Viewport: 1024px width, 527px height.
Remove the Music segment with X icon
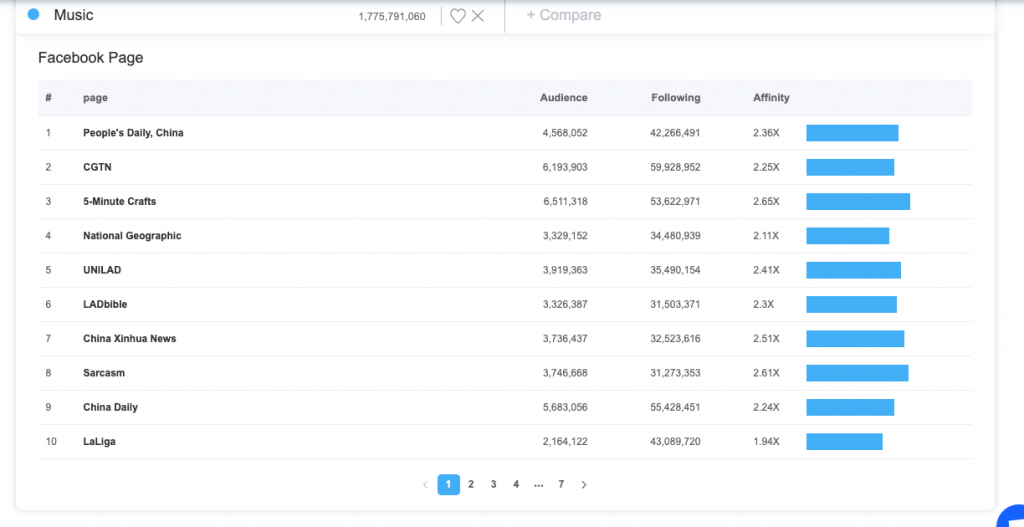coord(478,16)
